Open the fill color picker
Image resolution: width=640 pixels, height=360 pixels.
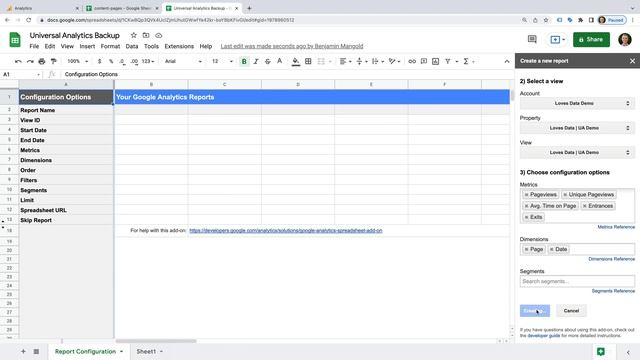(296, 61)
